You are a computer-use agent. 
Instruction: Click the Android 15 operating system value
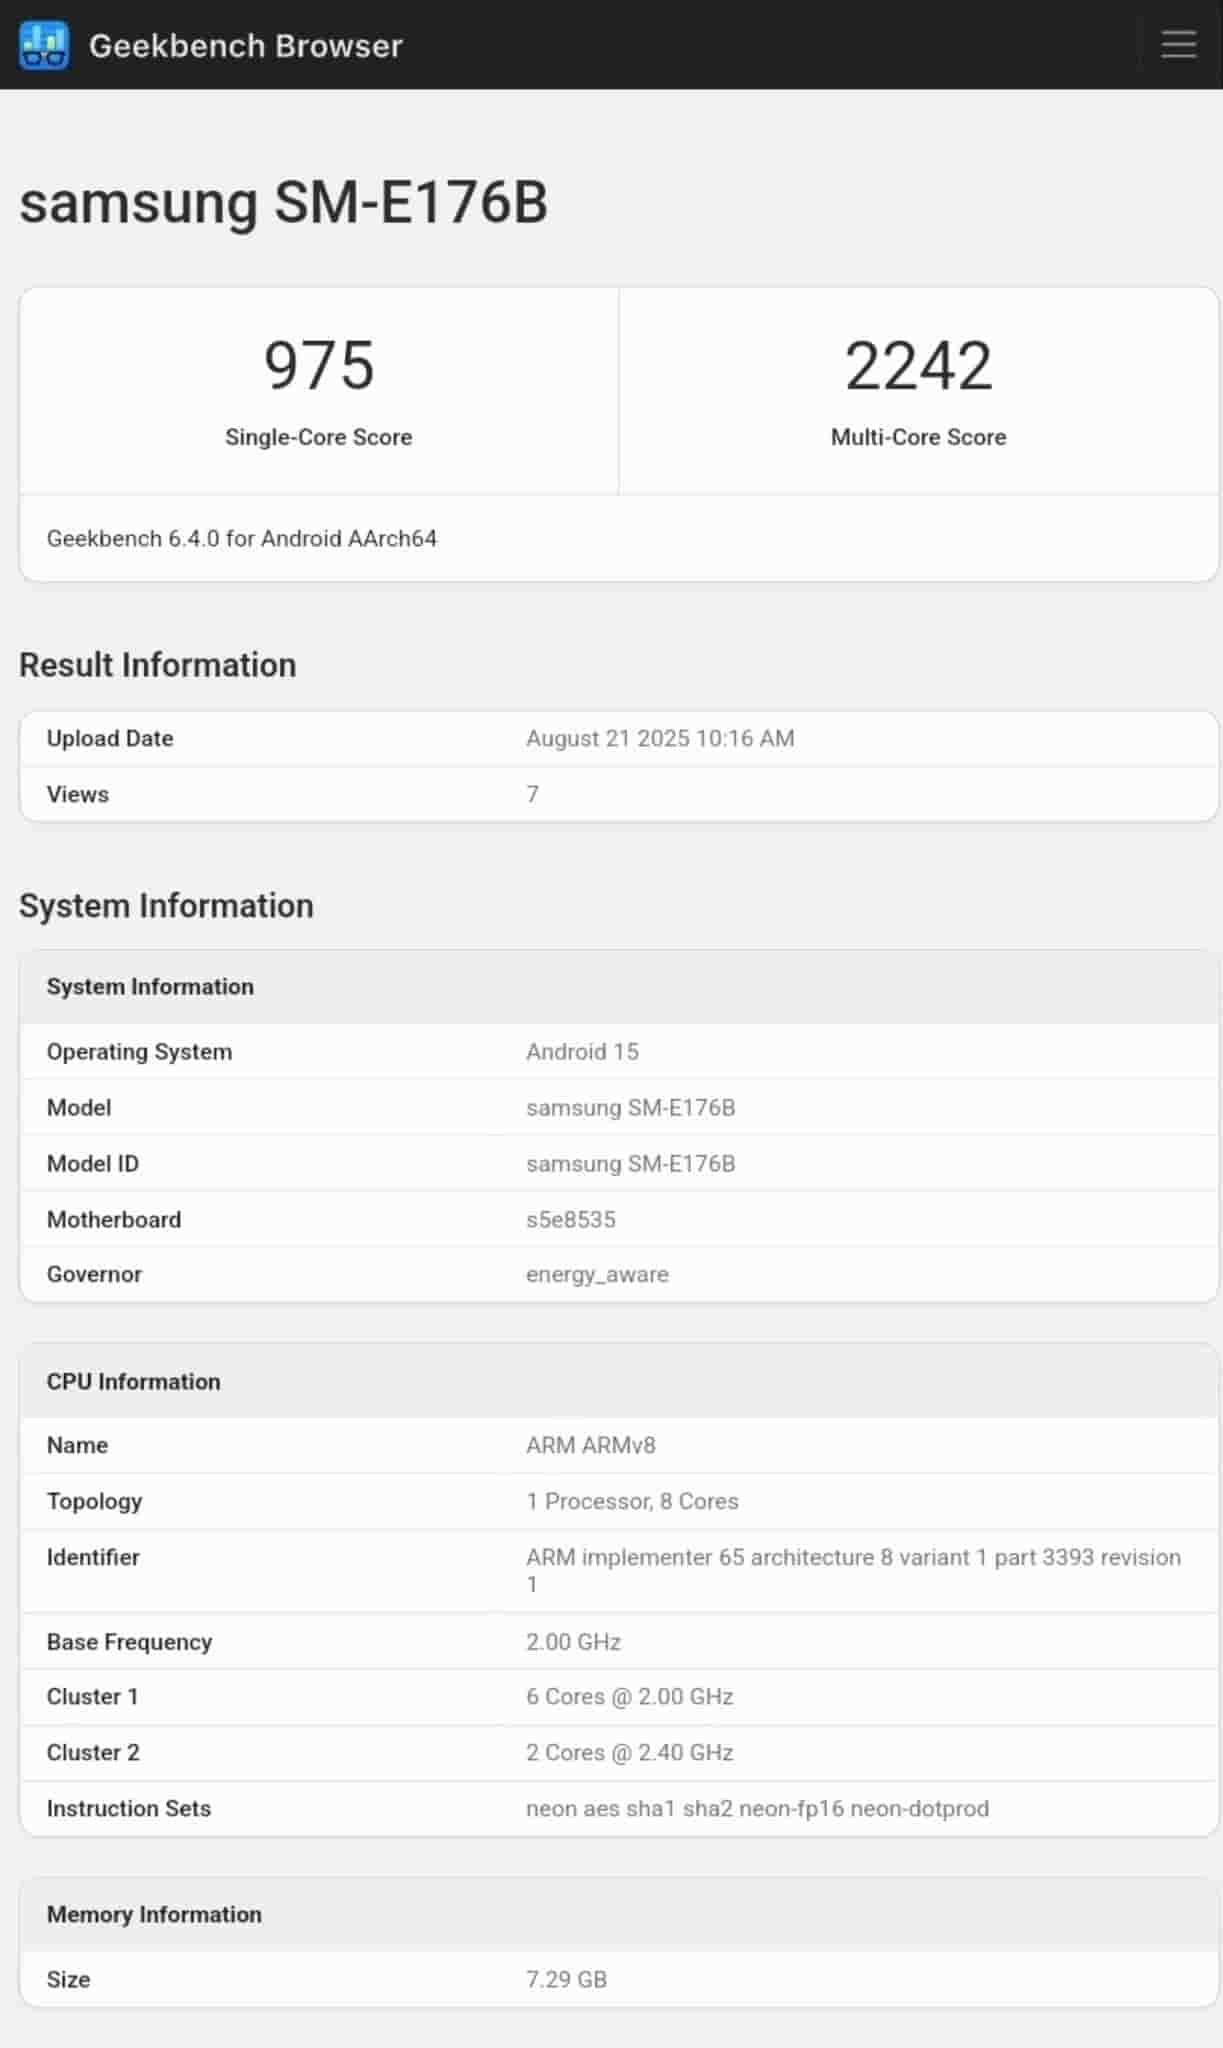coord(582,1052)
